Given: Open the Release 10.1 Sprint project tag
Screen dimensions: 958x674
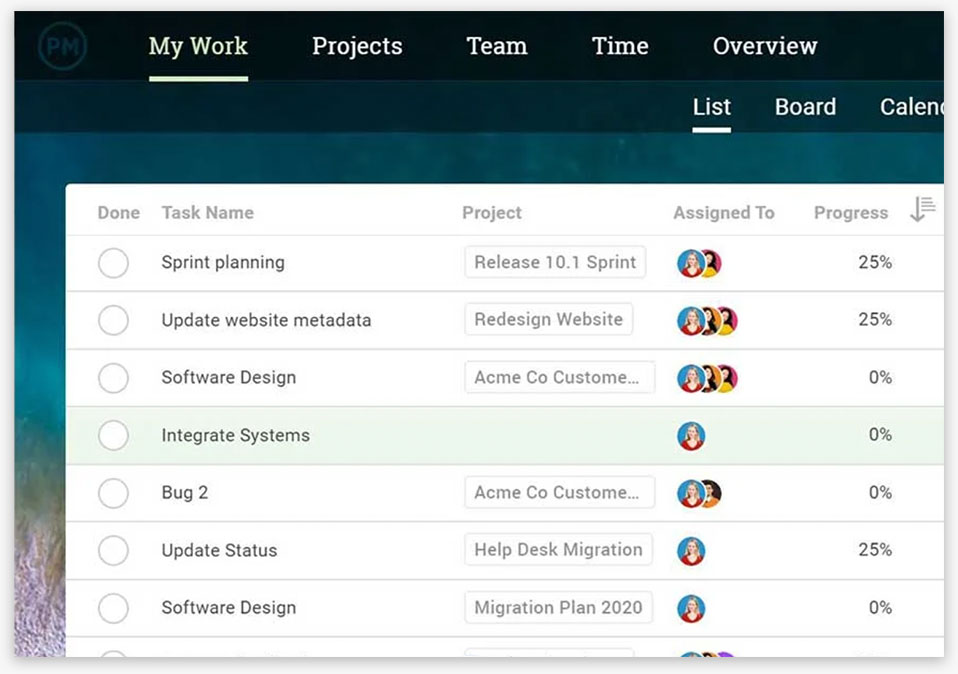Looking at the screenshot, I should 555,262.
